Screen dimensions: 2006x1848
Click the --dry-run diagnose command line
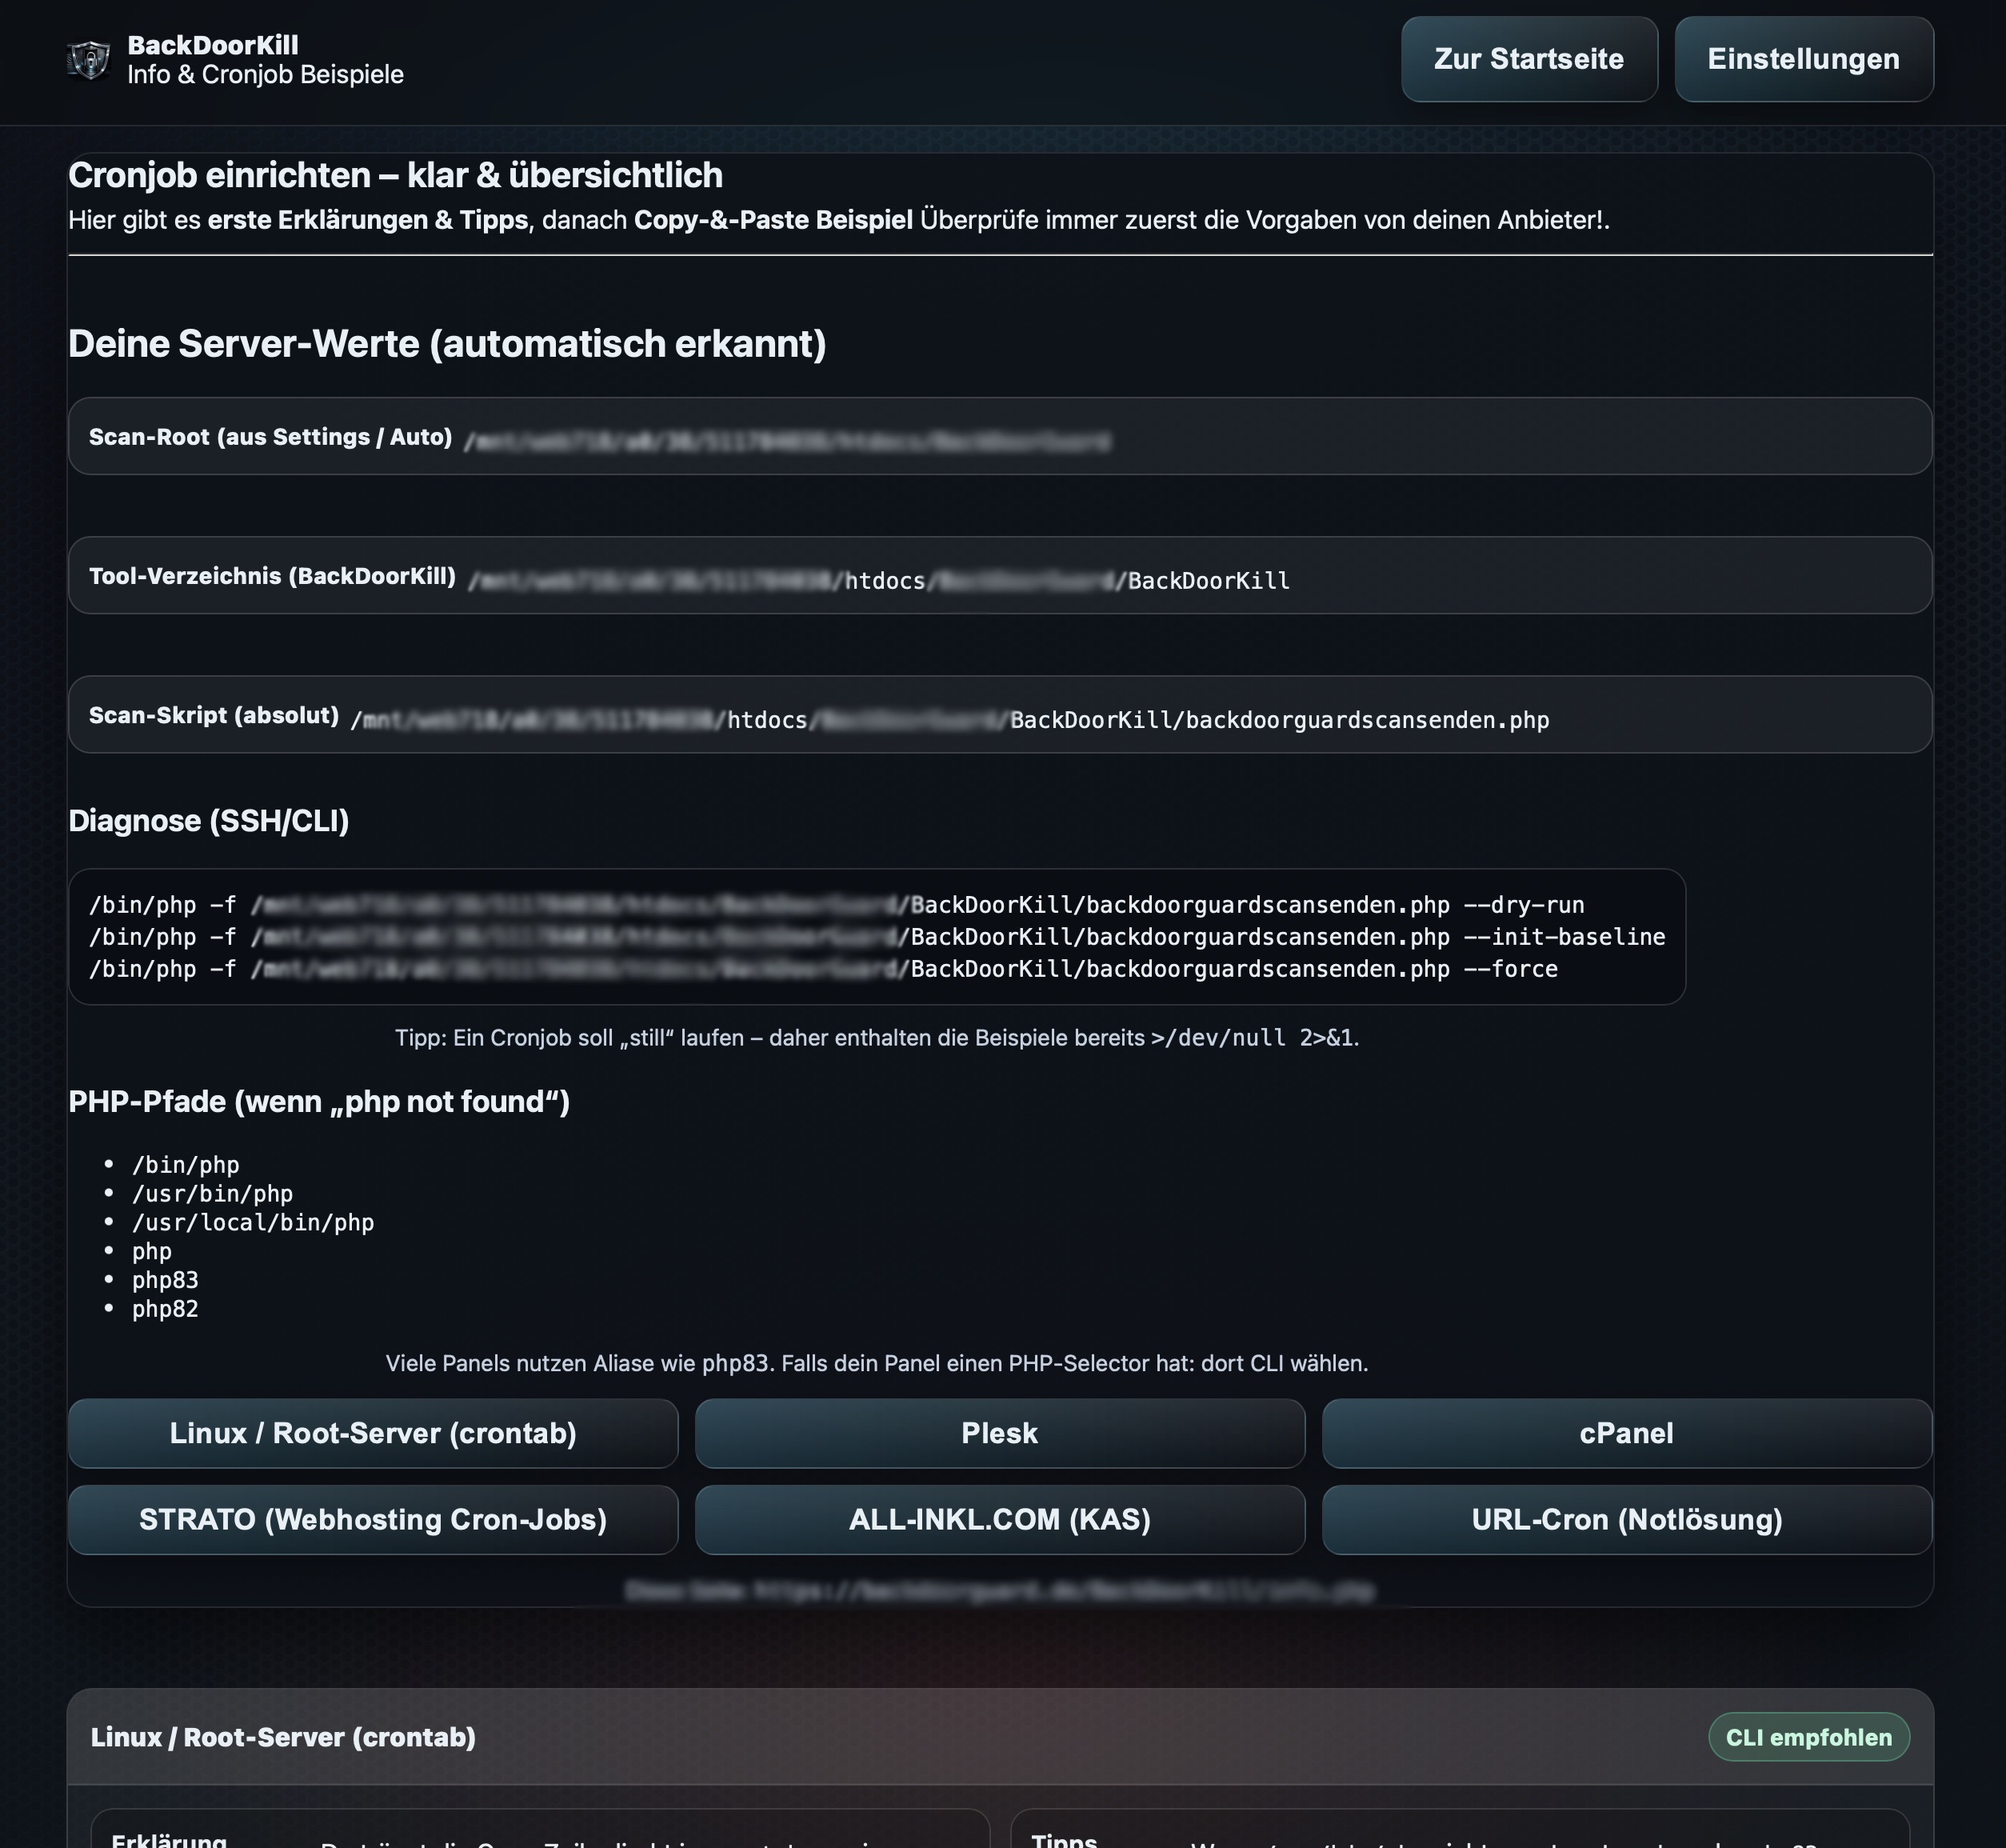[836, 905]
